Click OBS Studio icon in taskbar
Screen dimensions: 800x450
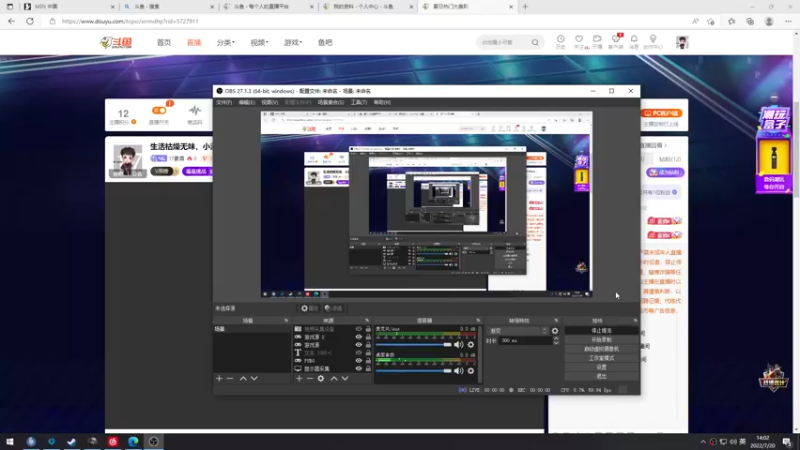coord(154,441)
